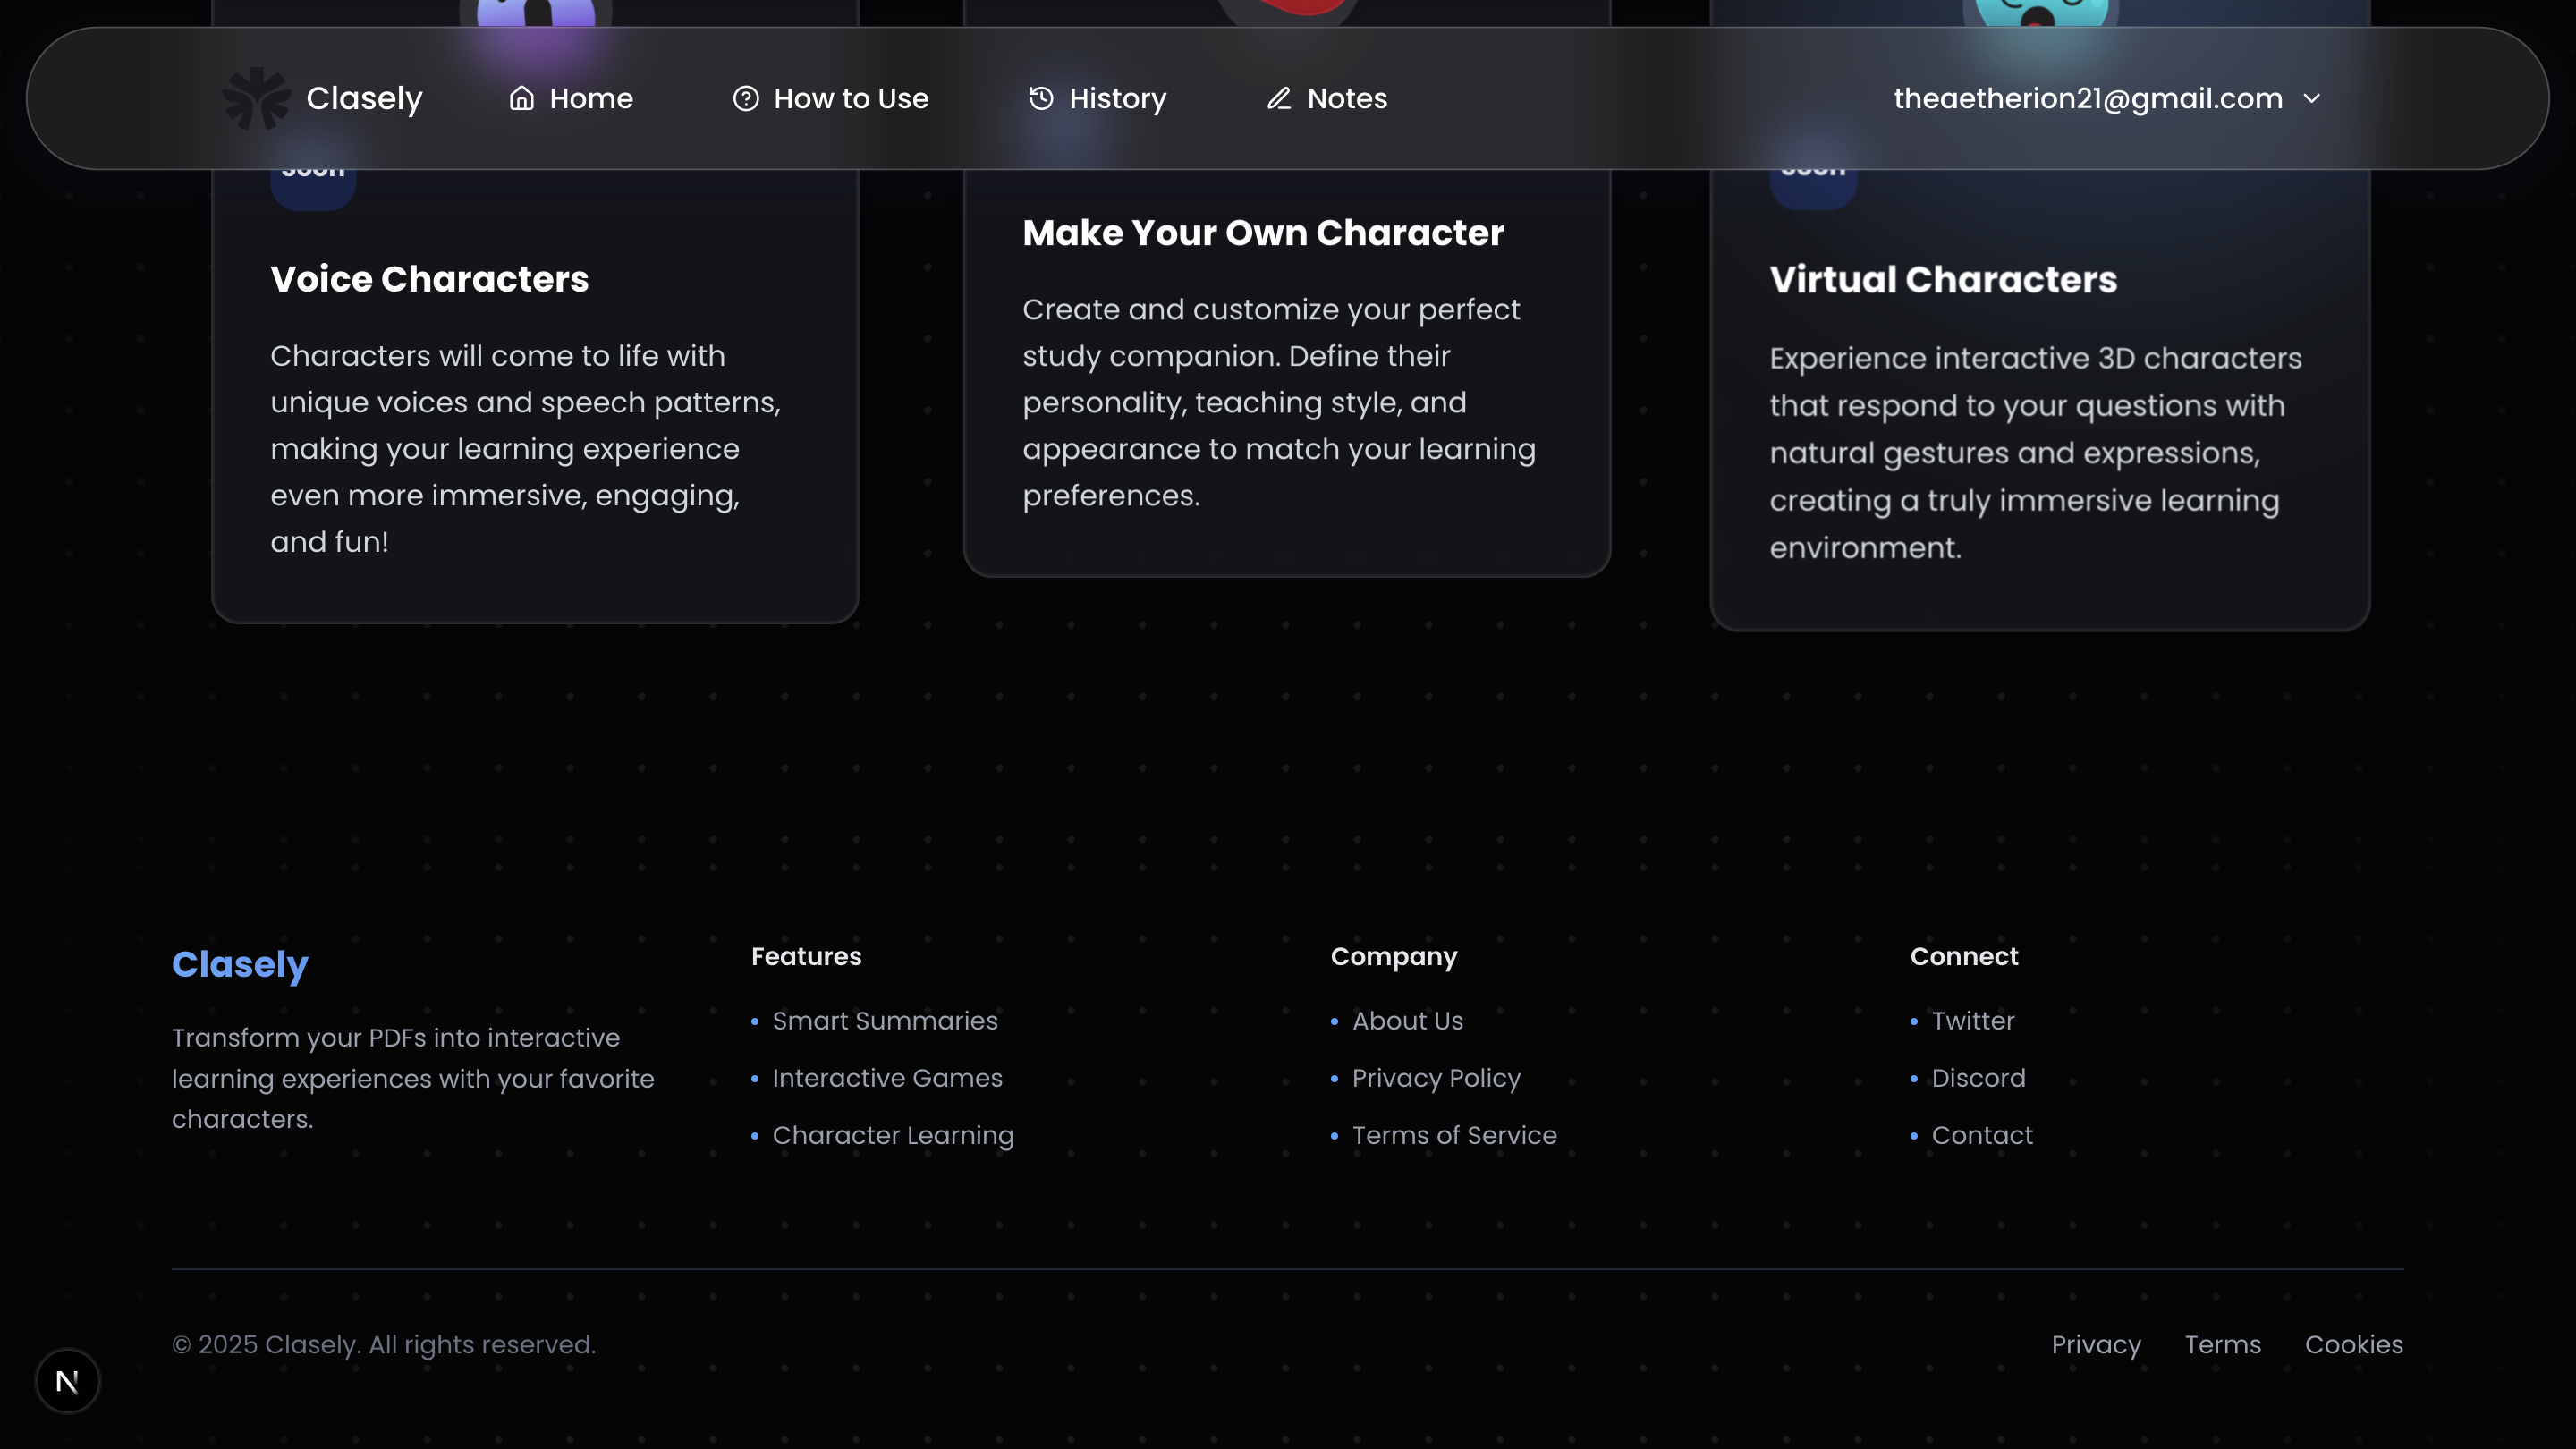
Task: Open the Contact link
Action: point(1982,1135)
